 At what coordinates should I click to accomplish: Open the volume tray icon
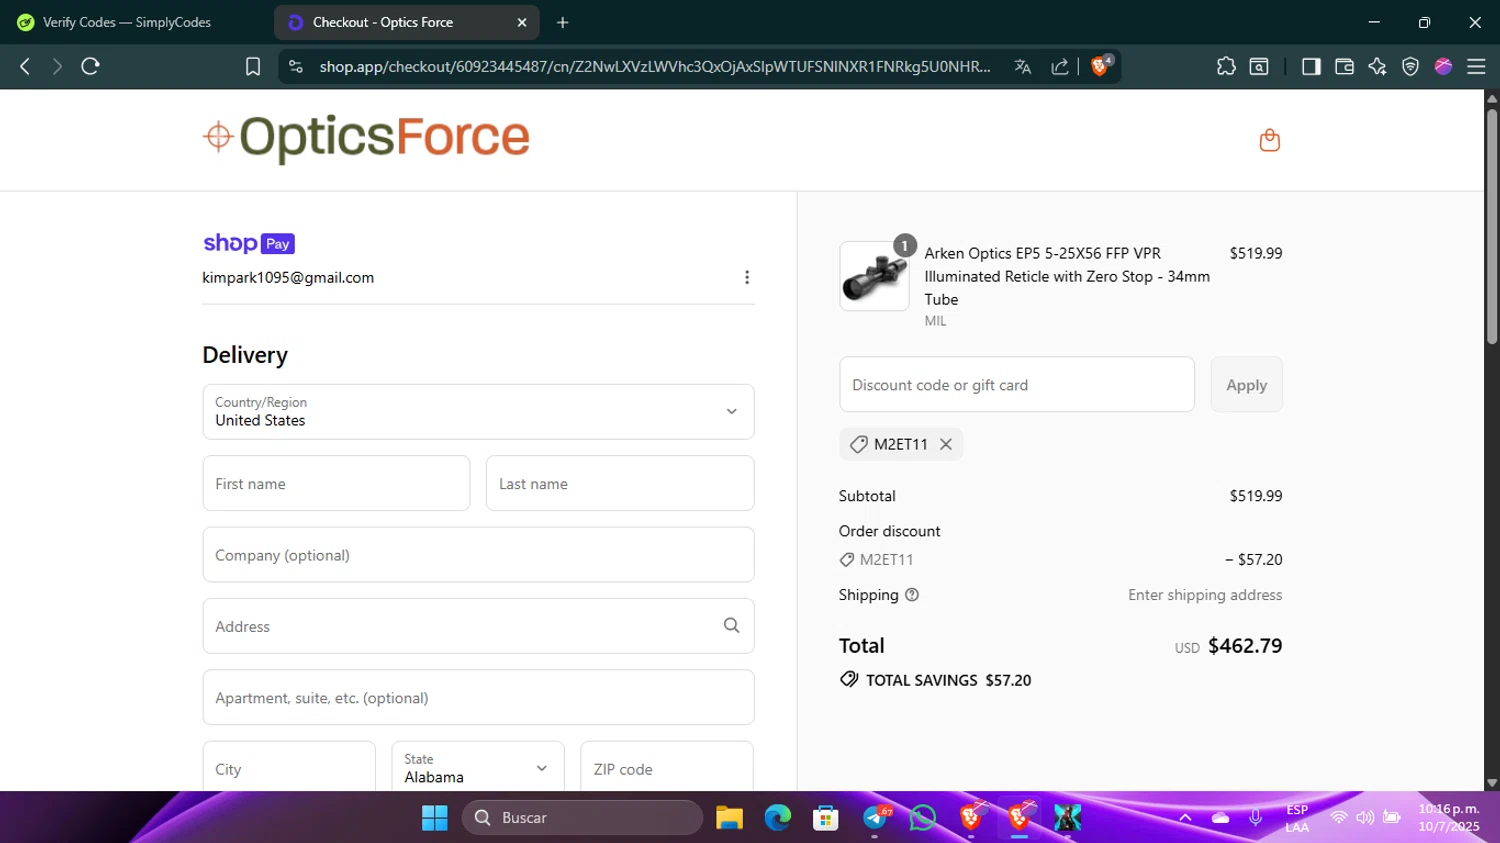pos(1365,818)
